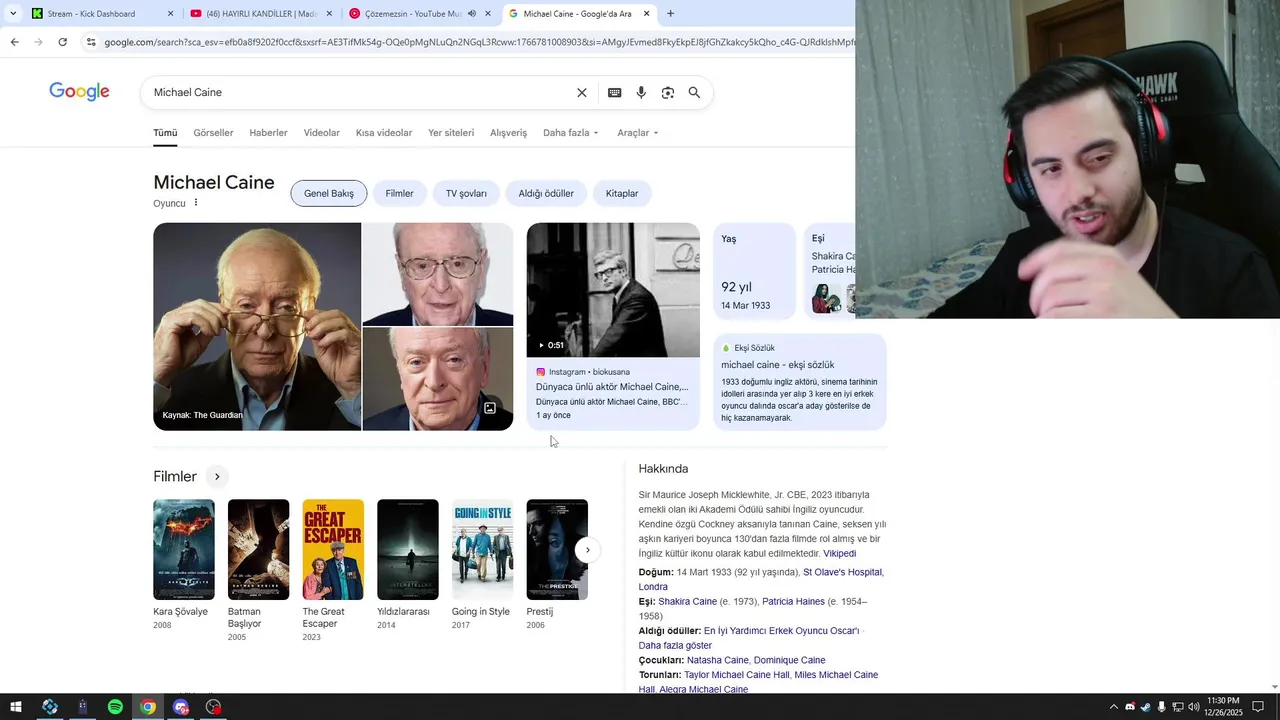Viewport: 1280px width, 720px height.
Task: Open Windows Start menu
Action: click(16, 707)
